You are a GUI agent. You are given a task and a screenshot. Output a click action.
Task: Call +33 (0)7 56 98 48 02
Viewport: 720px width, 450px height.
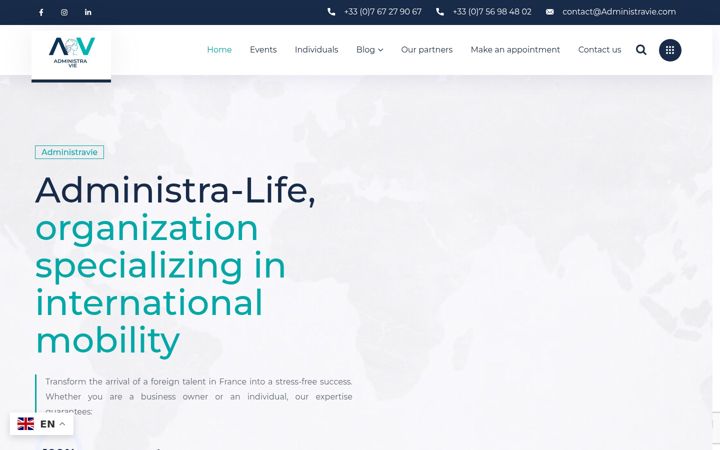(x=492, y=12)
